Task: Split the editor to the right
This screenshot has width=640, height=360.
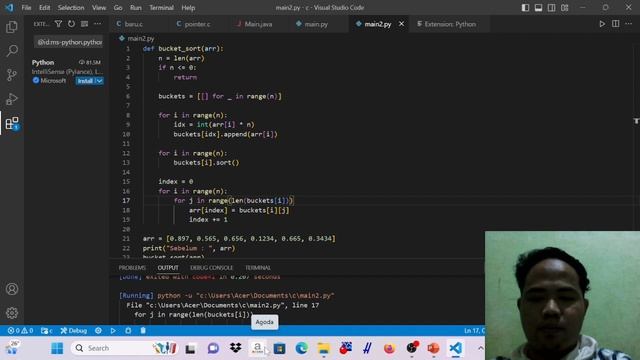Action: click(616, 24)
